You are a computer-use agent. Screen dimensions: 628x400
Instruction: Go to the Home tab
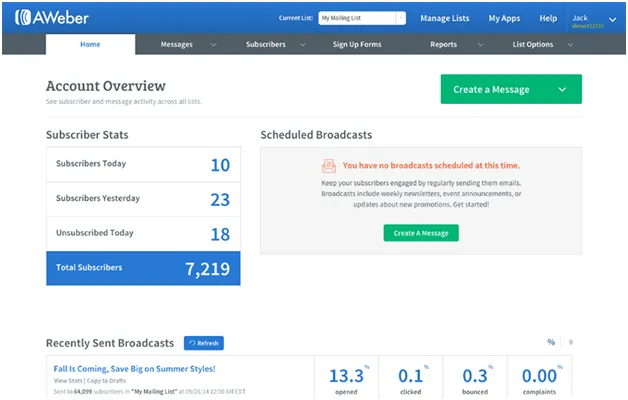[x=90, y=44]
